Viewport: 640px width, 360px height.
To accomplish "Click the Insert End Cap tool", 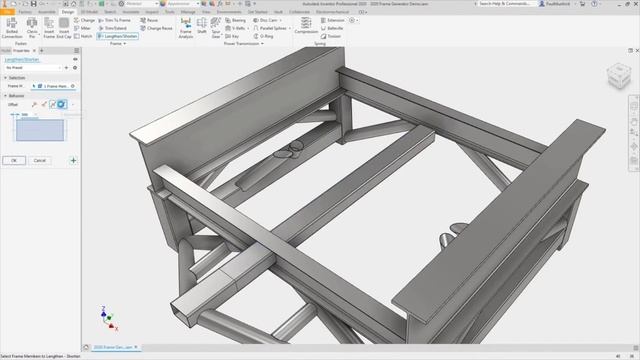I will (64, 28).
